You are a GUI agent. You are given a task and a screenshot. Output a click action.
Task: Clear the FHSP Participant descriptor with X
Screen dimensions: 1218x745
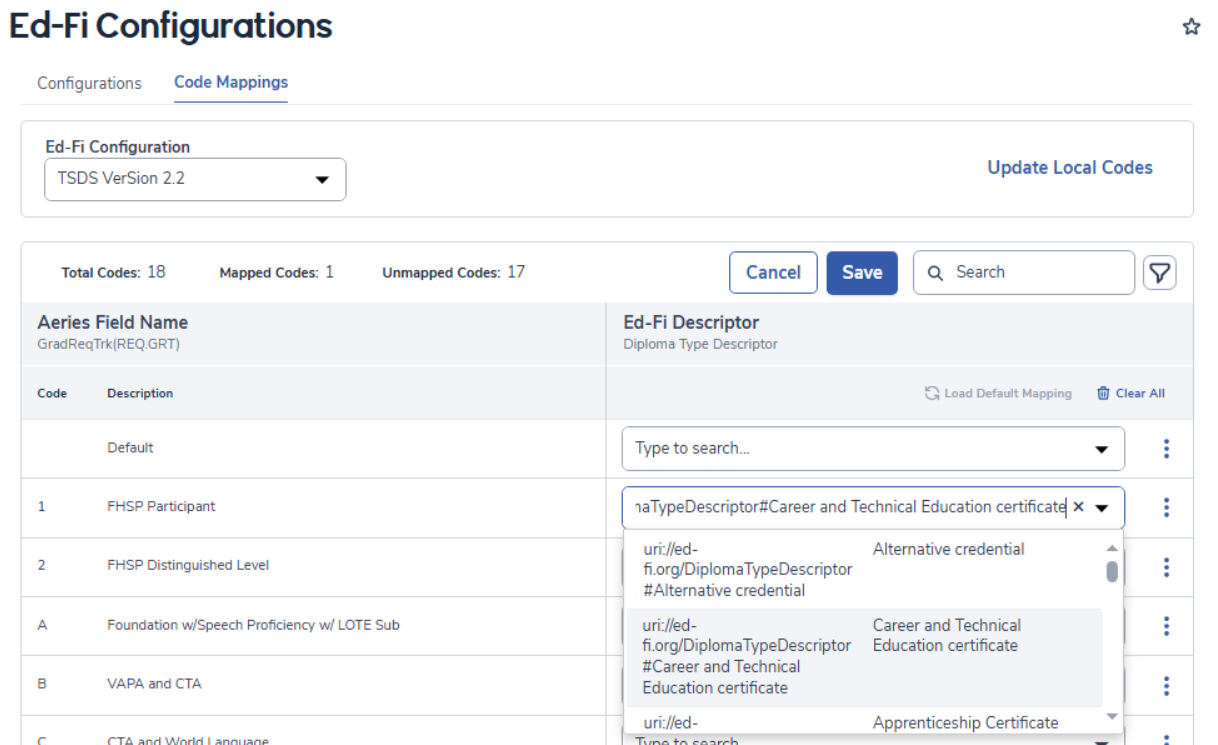click(x=1078, y=507)
